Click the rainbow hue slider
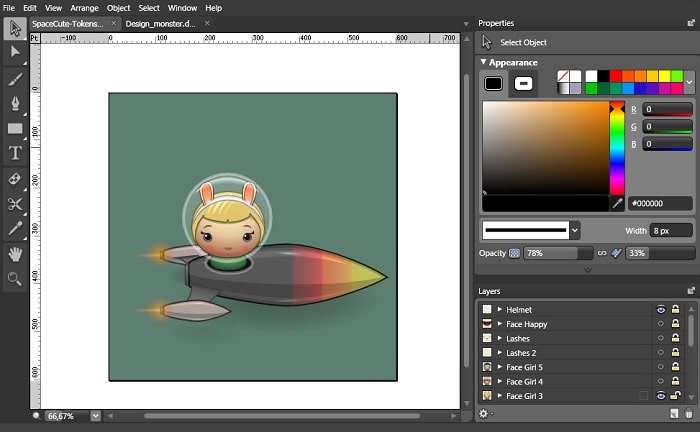The image size is (700, 432). pyautogui.click(x=617, y=148)
